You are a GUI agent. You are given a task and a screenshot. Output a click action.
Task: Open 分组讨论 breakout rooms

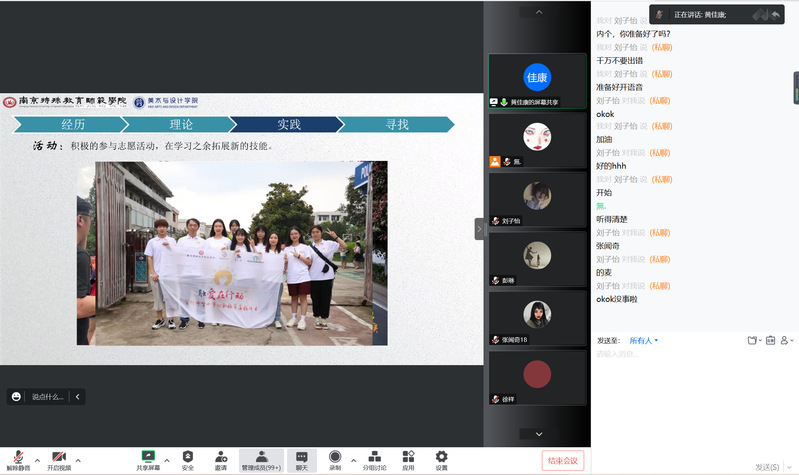pyautogui.click(x=373, y=459)
